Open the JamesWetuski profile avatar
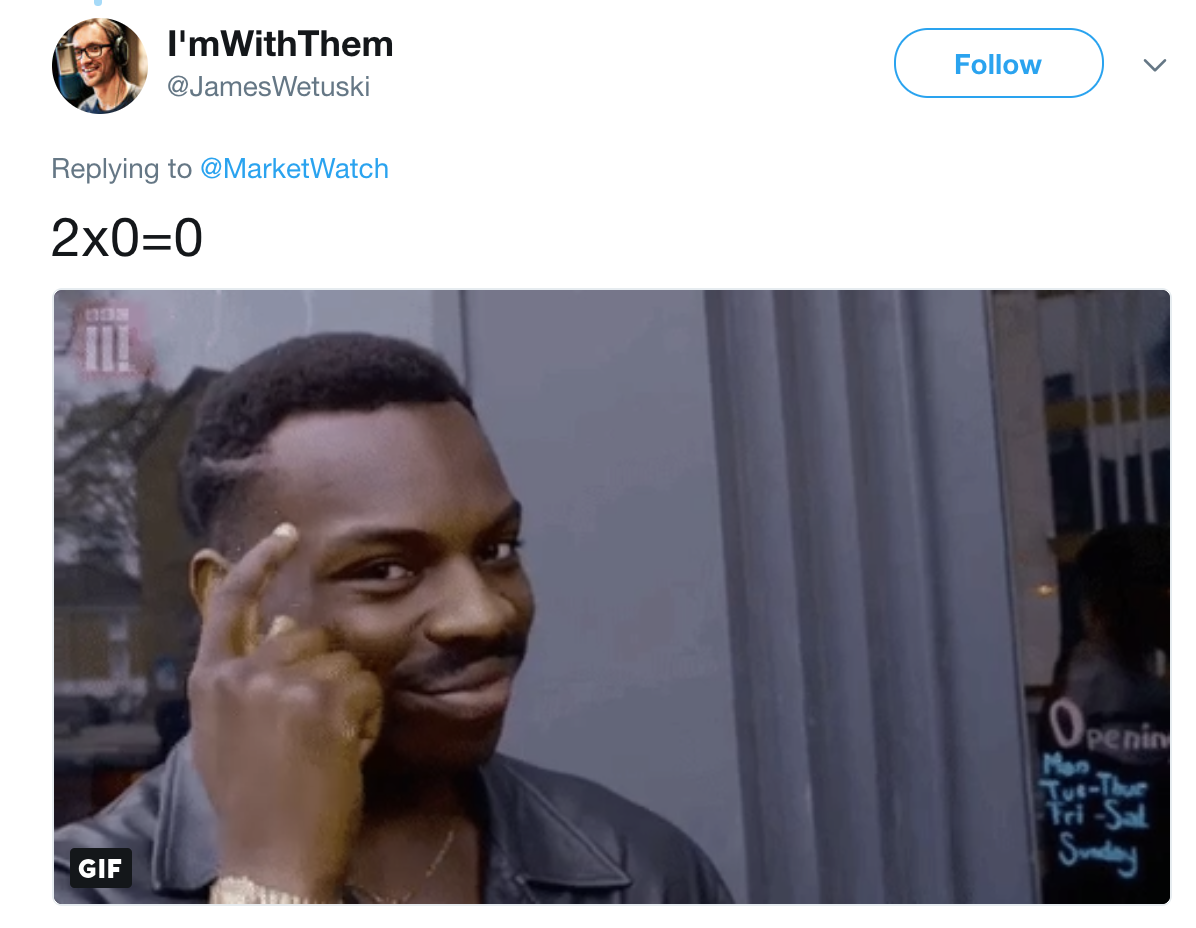This screenshot has height=928, width=1196. click(100, 66)
